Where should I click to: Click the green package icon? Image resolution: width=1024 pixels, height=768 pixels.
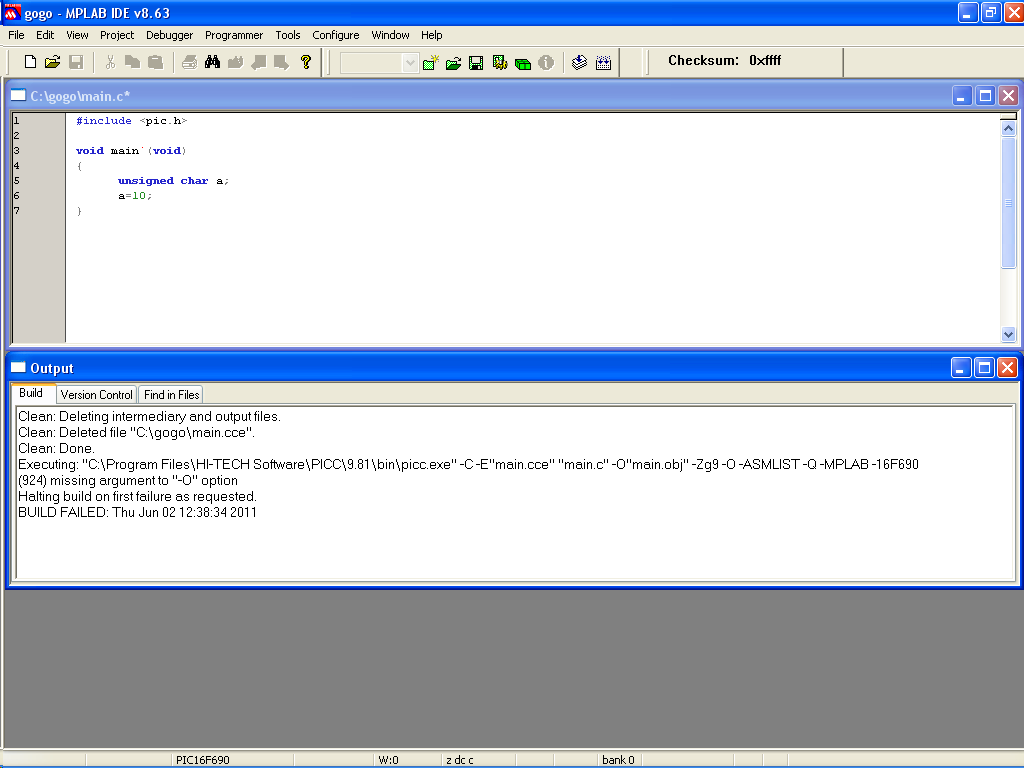click(x=522, y=63)
